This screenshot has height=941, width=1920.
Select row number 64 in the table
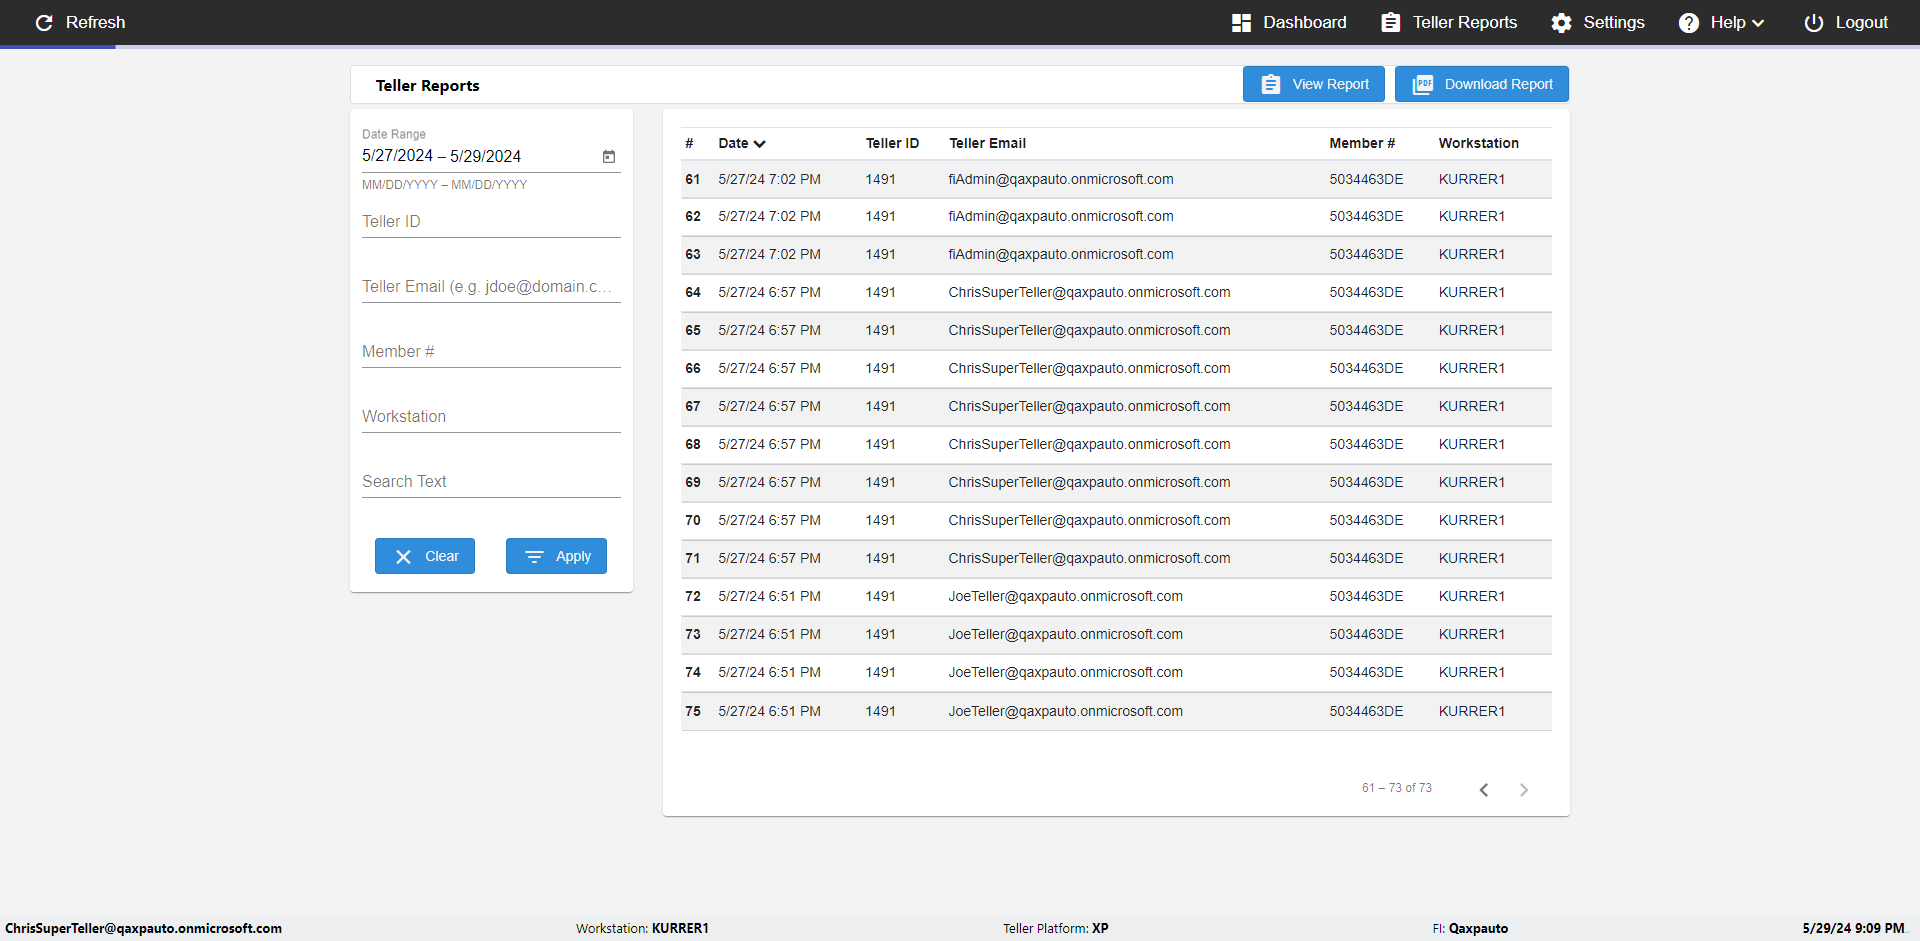pos(693,292)
